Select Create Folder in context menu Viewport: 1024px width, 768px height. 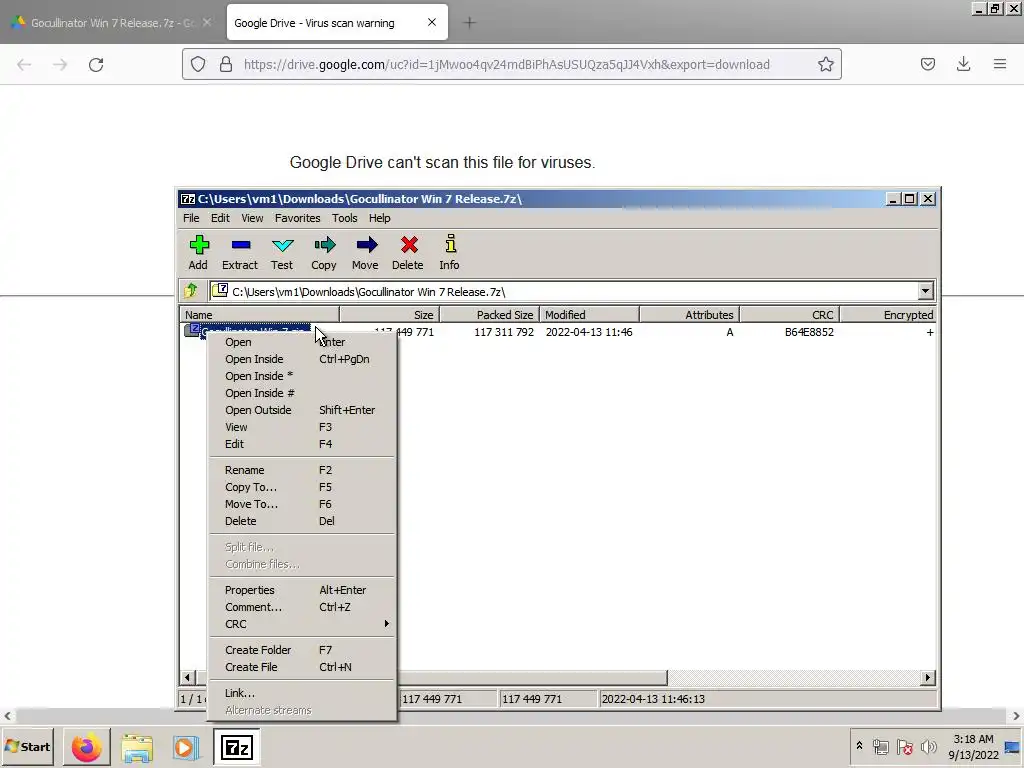(302, 650)
